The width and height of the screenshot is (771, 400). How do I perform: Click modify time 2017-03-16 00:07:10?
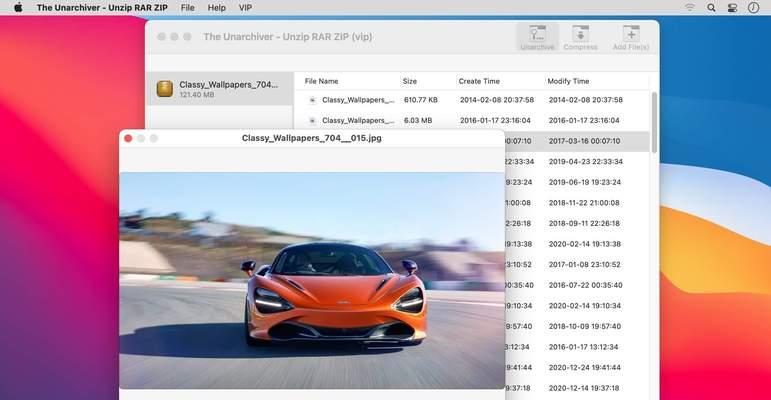(584, 141)
